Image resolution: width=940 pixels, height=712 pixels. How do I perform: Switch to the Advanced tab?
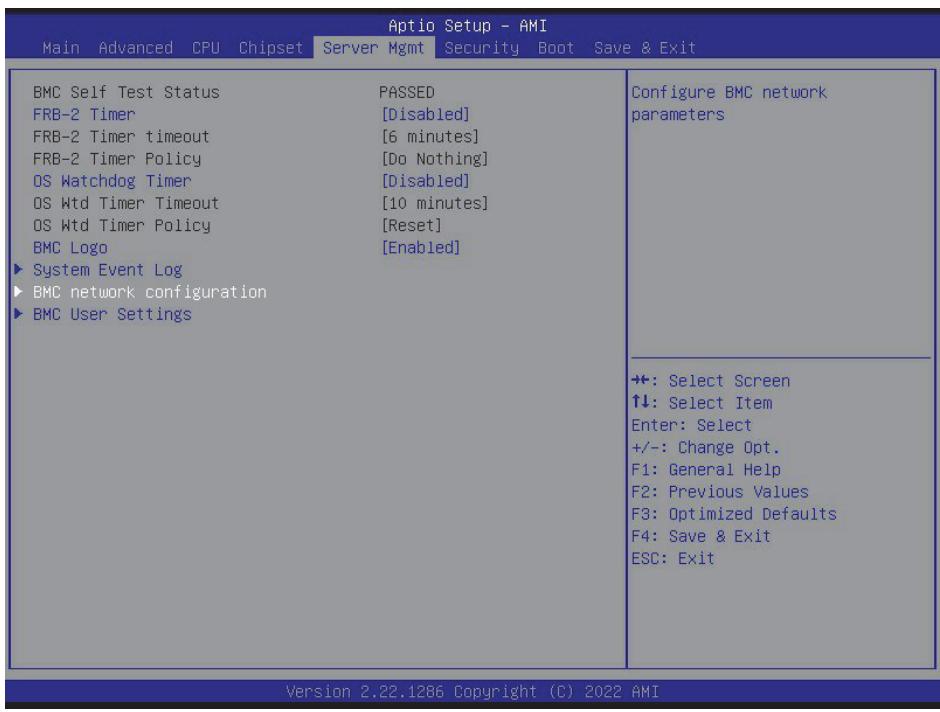coord(135,47)
